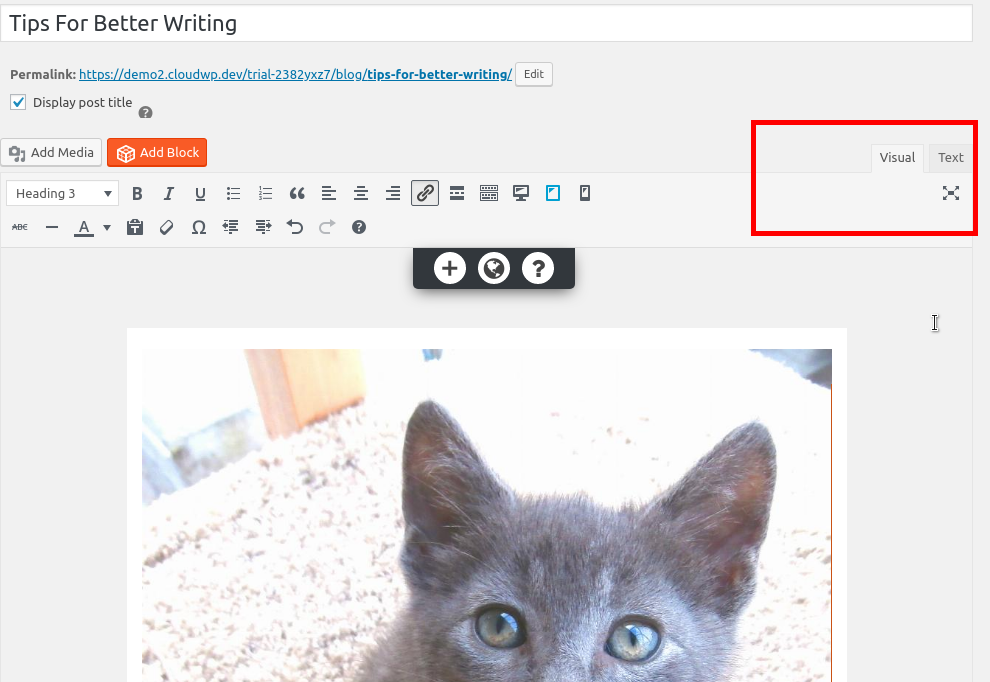This screenshot has width=990, height=682.
Task: Toggle underline formatting
Action: pos(200,193)
